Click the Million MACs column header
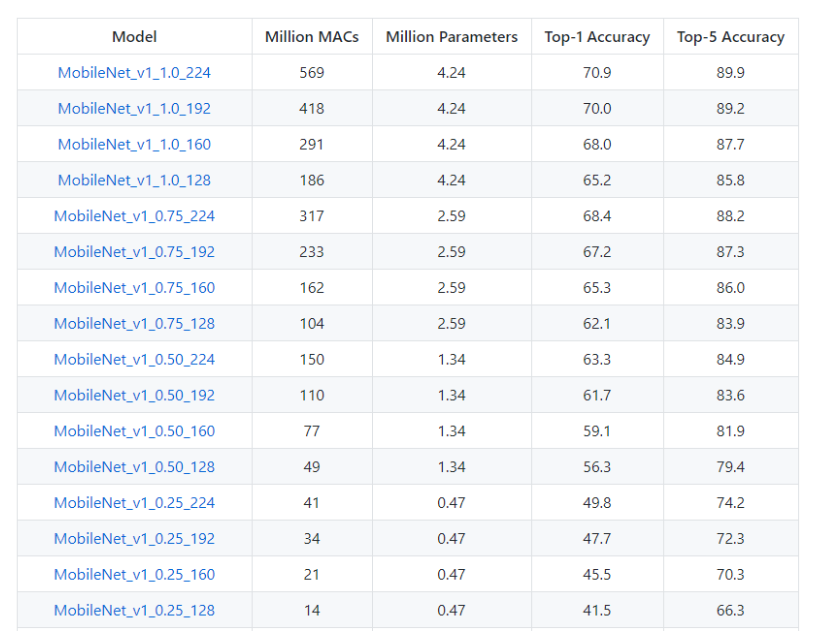Viewport: 818px width, 643px height. coord(311,37)
